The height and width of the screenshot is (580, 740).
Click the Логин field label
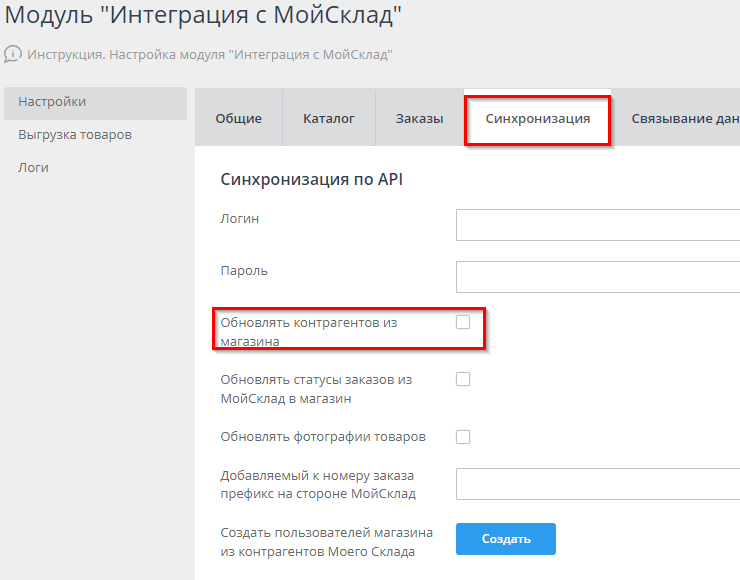[240, 218]
